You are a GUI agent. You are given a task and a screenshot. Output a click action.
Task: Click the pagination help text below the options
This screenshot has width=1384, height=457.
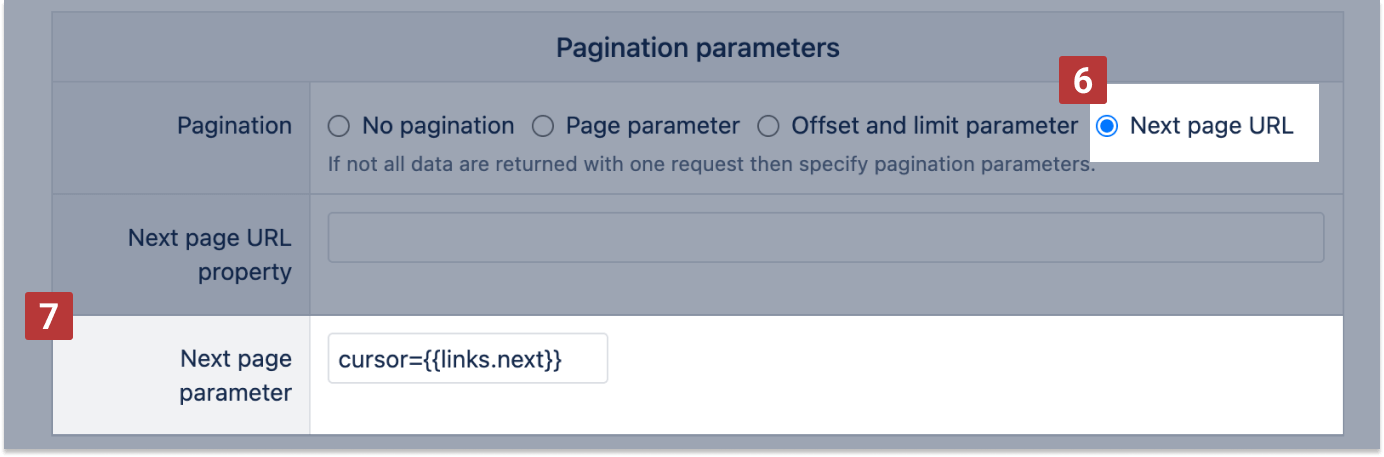[711, 163]
